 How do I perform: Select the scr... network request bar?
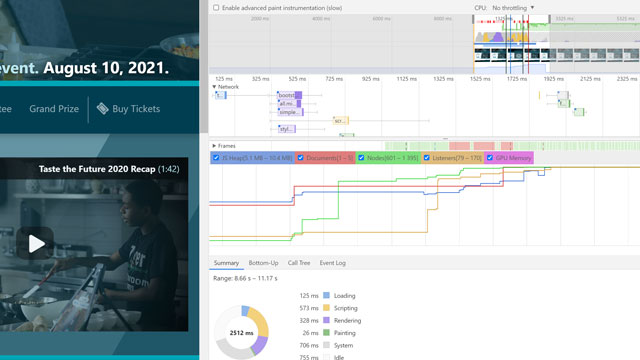coord(341,121)
